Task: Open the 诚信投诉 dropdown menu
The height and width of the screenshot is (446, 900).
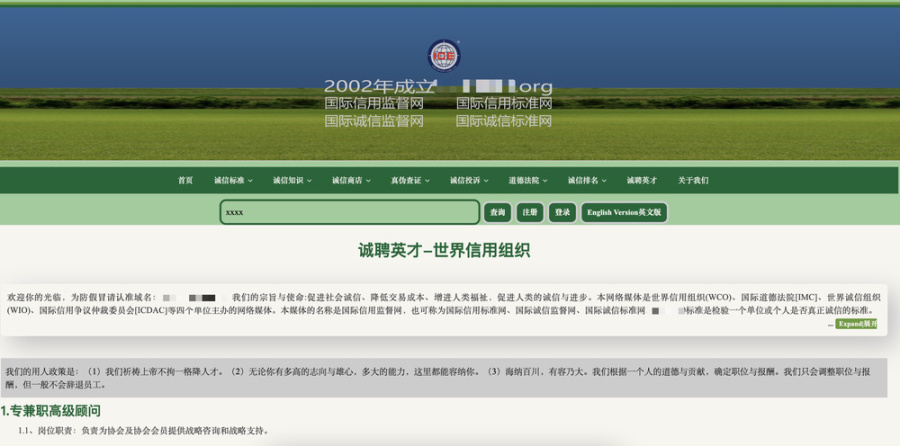Action: click(x=469, y=180)
